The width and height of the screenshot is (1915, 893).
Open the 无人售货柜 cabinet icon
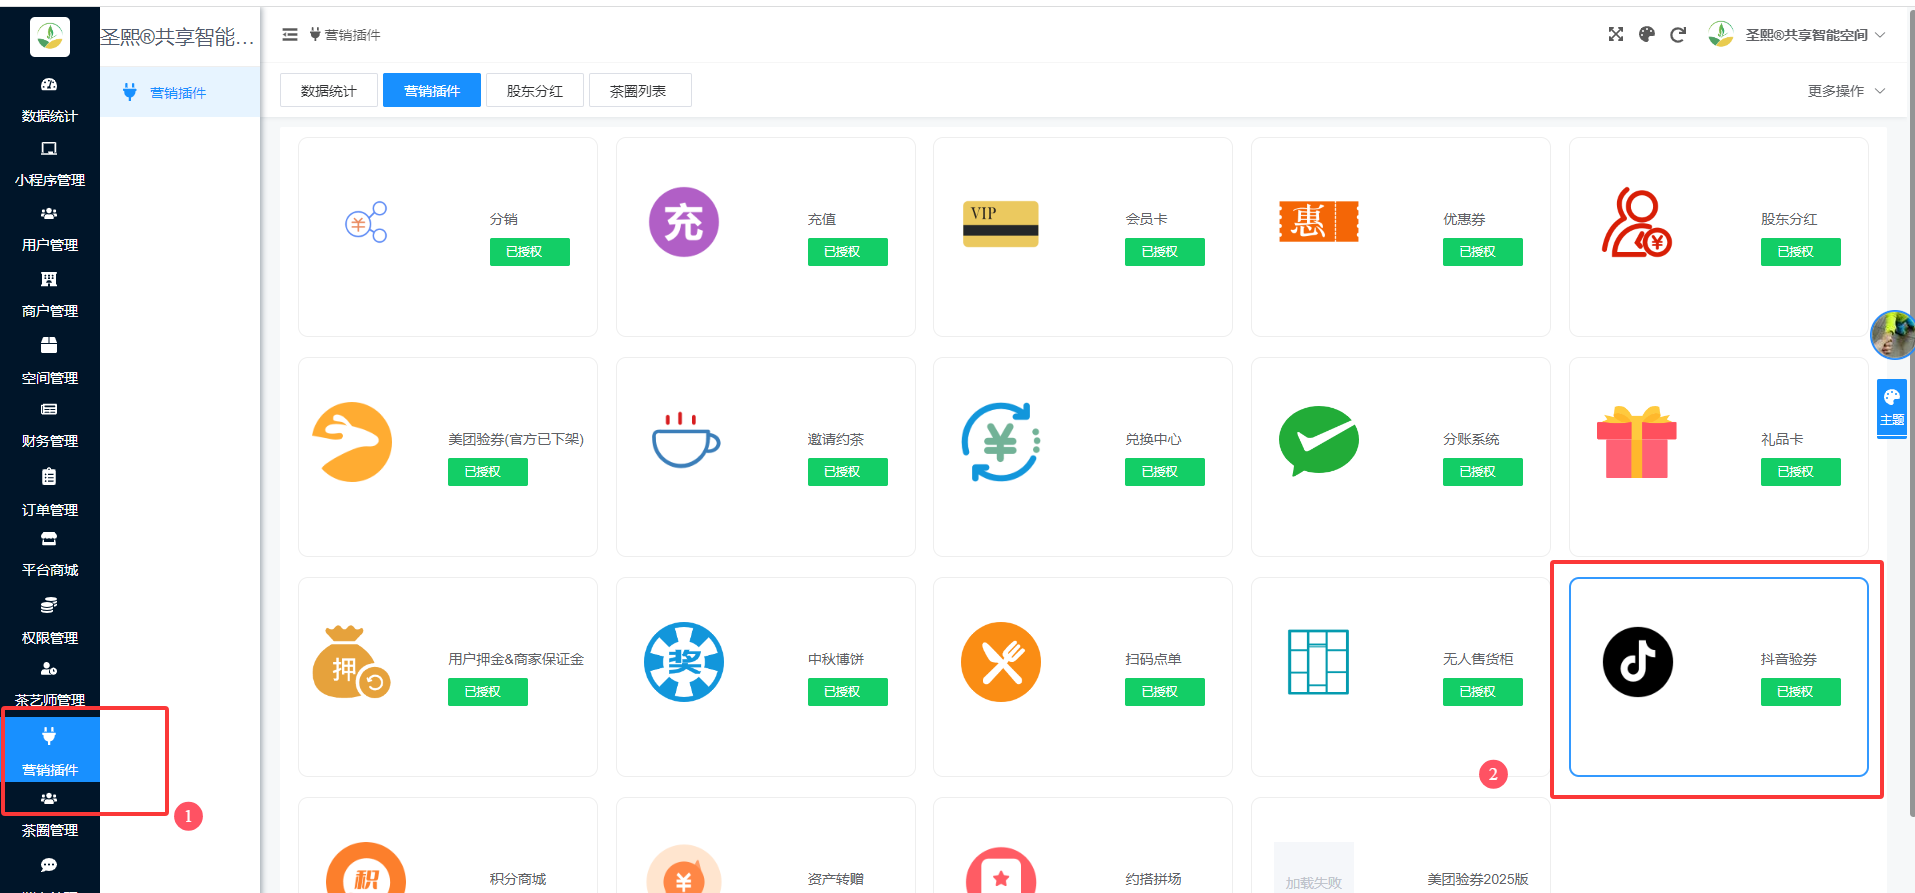1318,662
